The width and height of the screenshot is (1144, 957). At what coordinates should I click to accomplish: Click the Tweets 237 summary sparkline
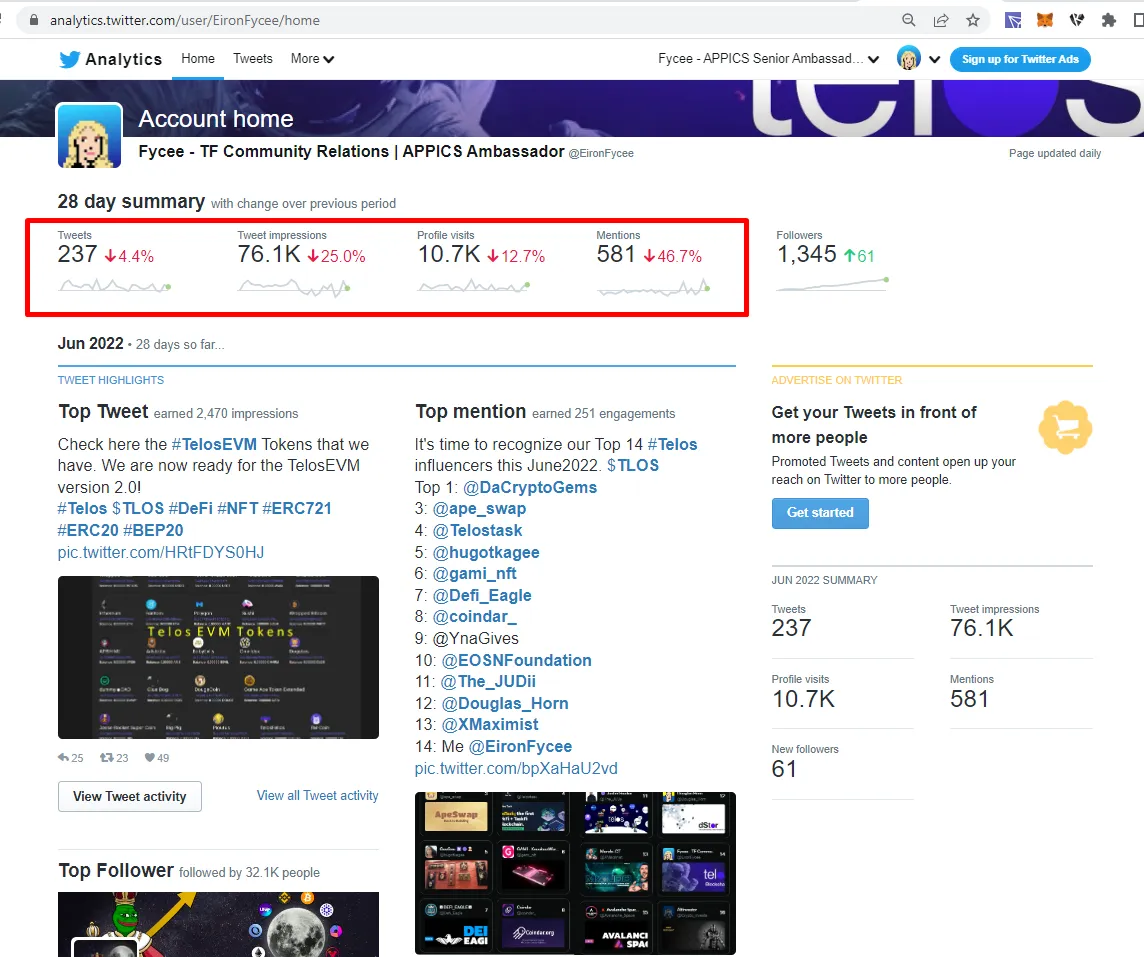[115, 286]
